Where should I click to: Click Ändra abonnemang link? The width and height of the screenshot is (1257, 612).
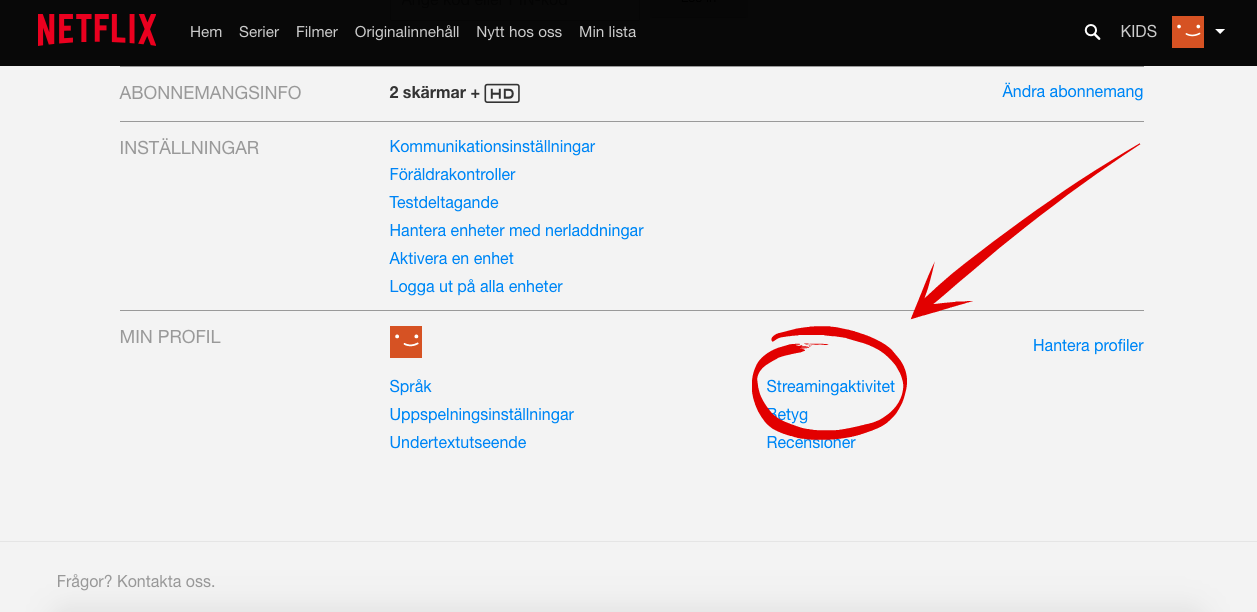1073,91
